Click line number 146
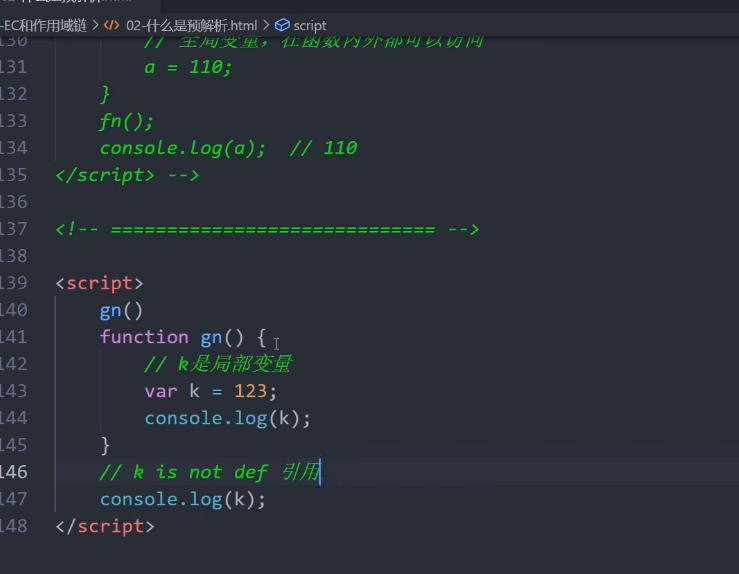The height and width of the screenshot is (574, 739). pos(13,472)
